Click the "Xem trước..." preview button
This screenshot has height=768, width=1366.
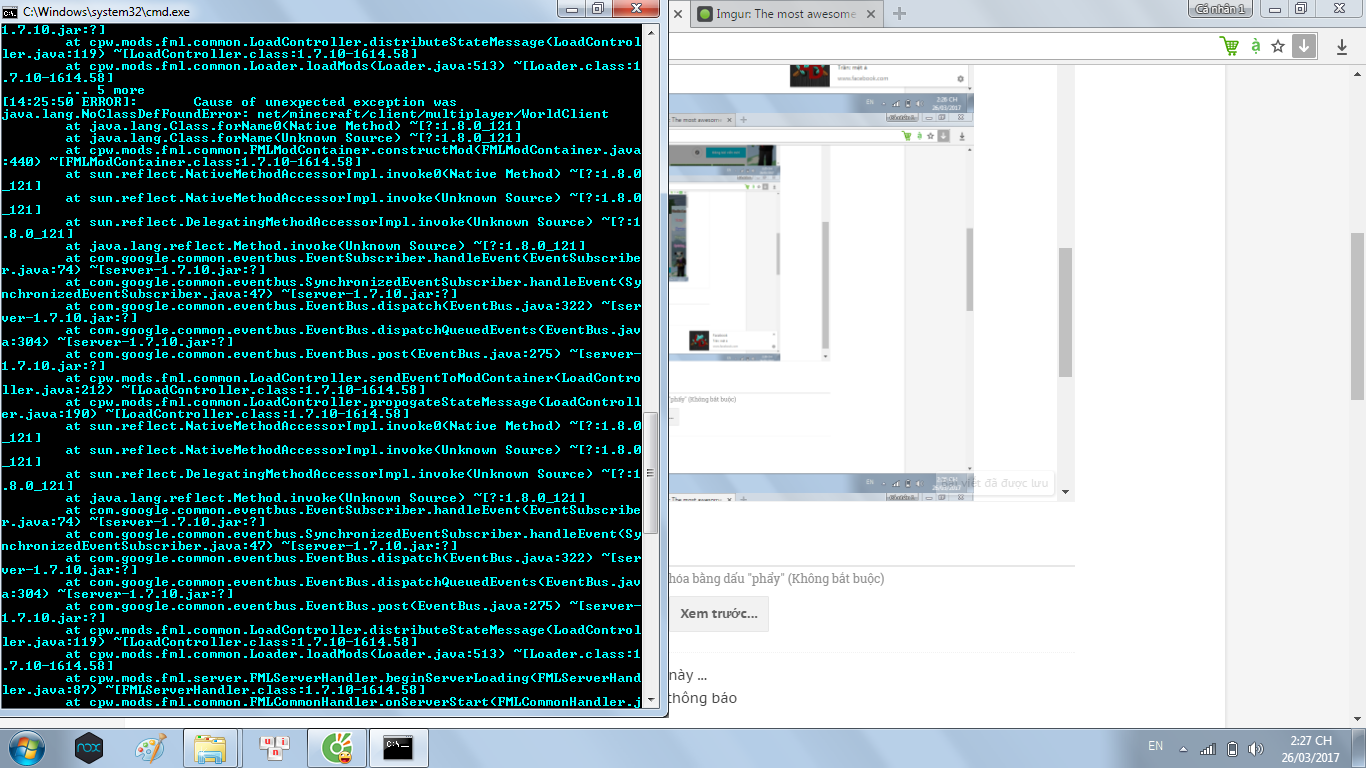pyautogui.click(x=719, y=614)
